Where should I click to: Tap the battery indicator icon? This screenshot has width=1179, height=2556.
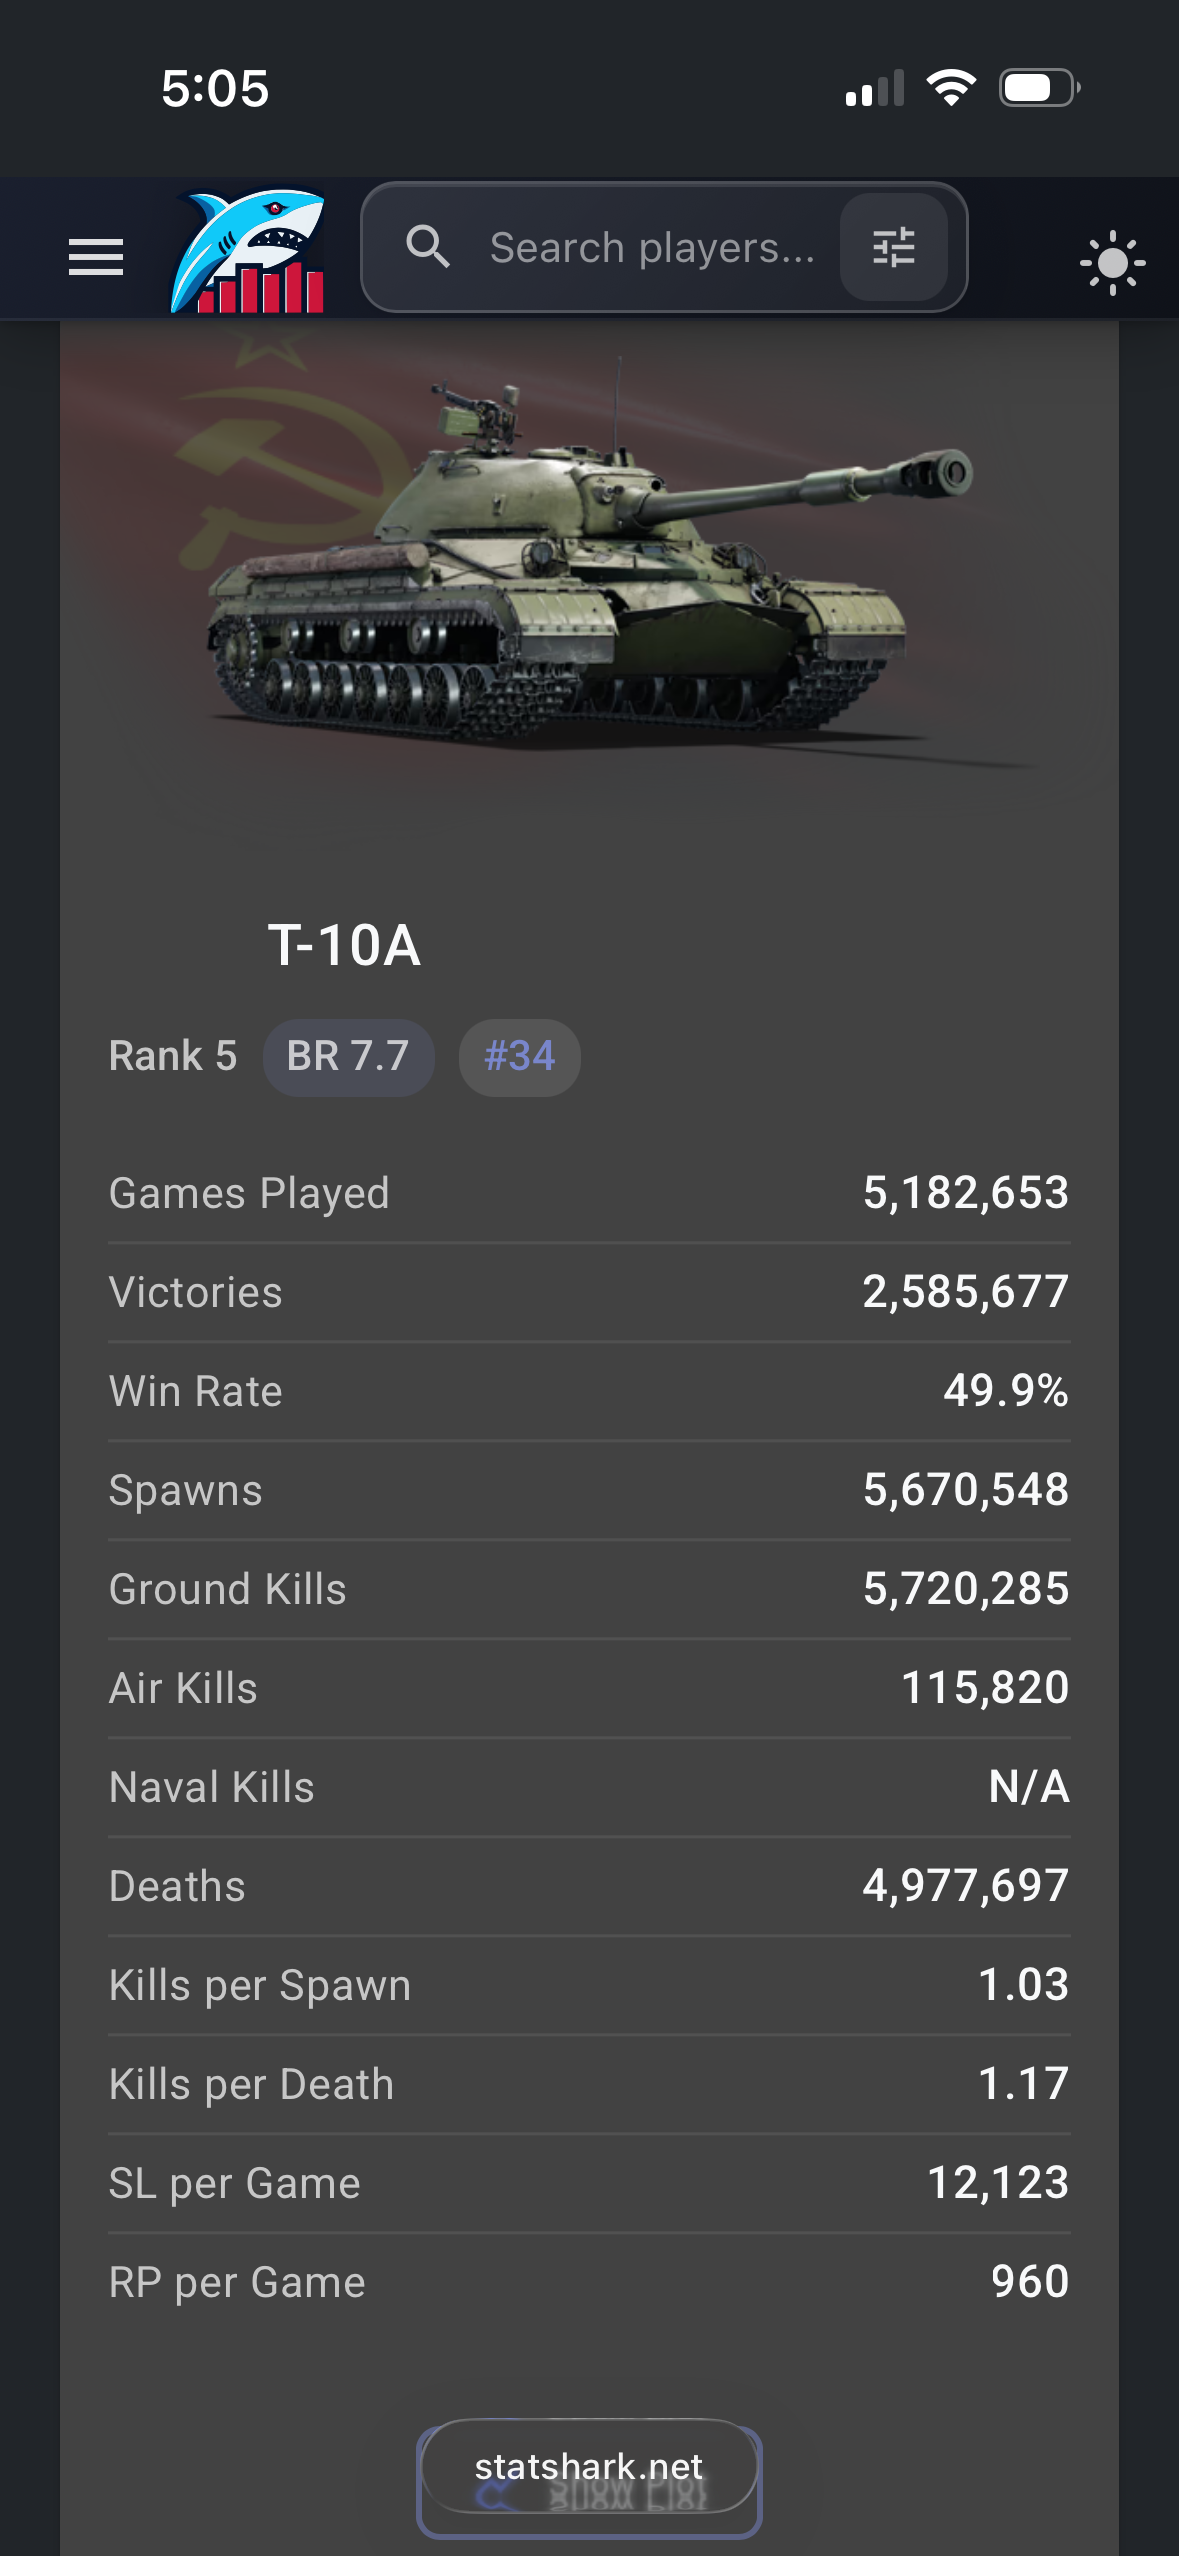click(x=1039, y=88)
